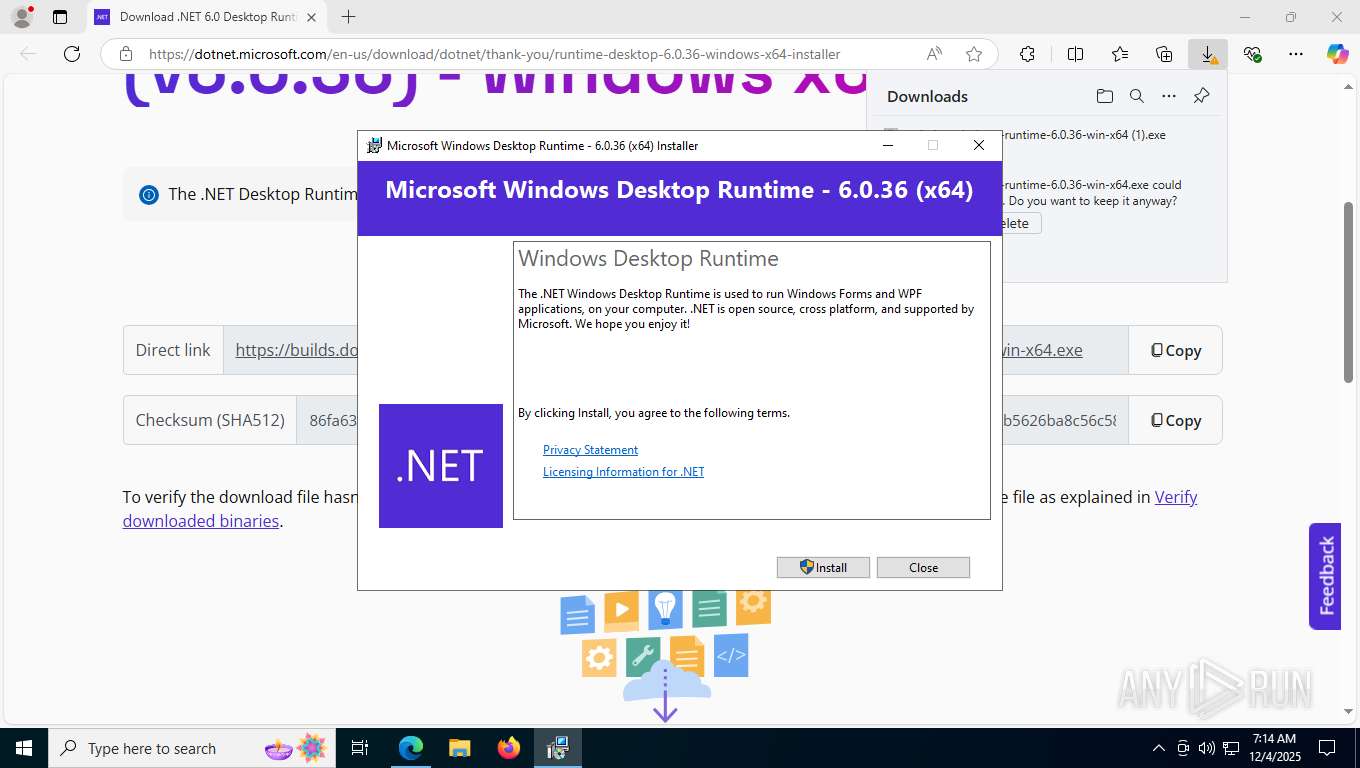The height and width of the screenshot is (768, 1360).
Task: Click the Read aloud icon
Action: point(934,54)
